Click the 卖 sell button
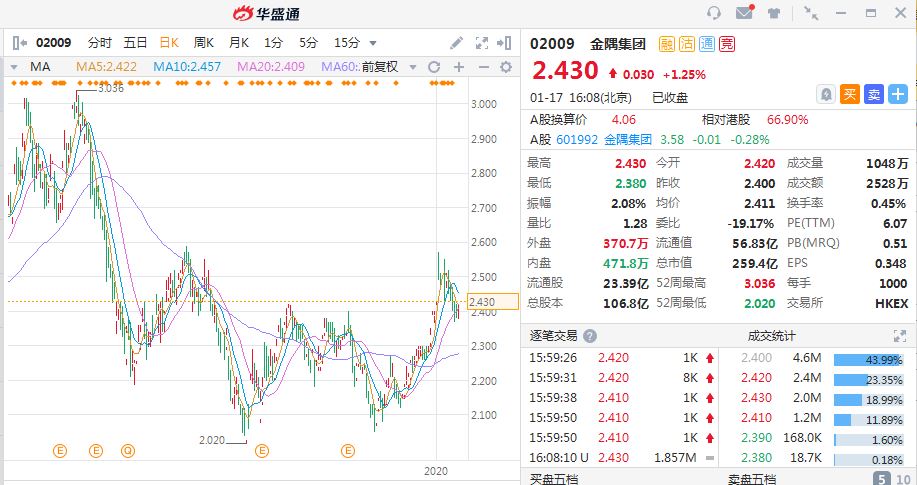Viewport: 917px width, 485px height. 874,94
